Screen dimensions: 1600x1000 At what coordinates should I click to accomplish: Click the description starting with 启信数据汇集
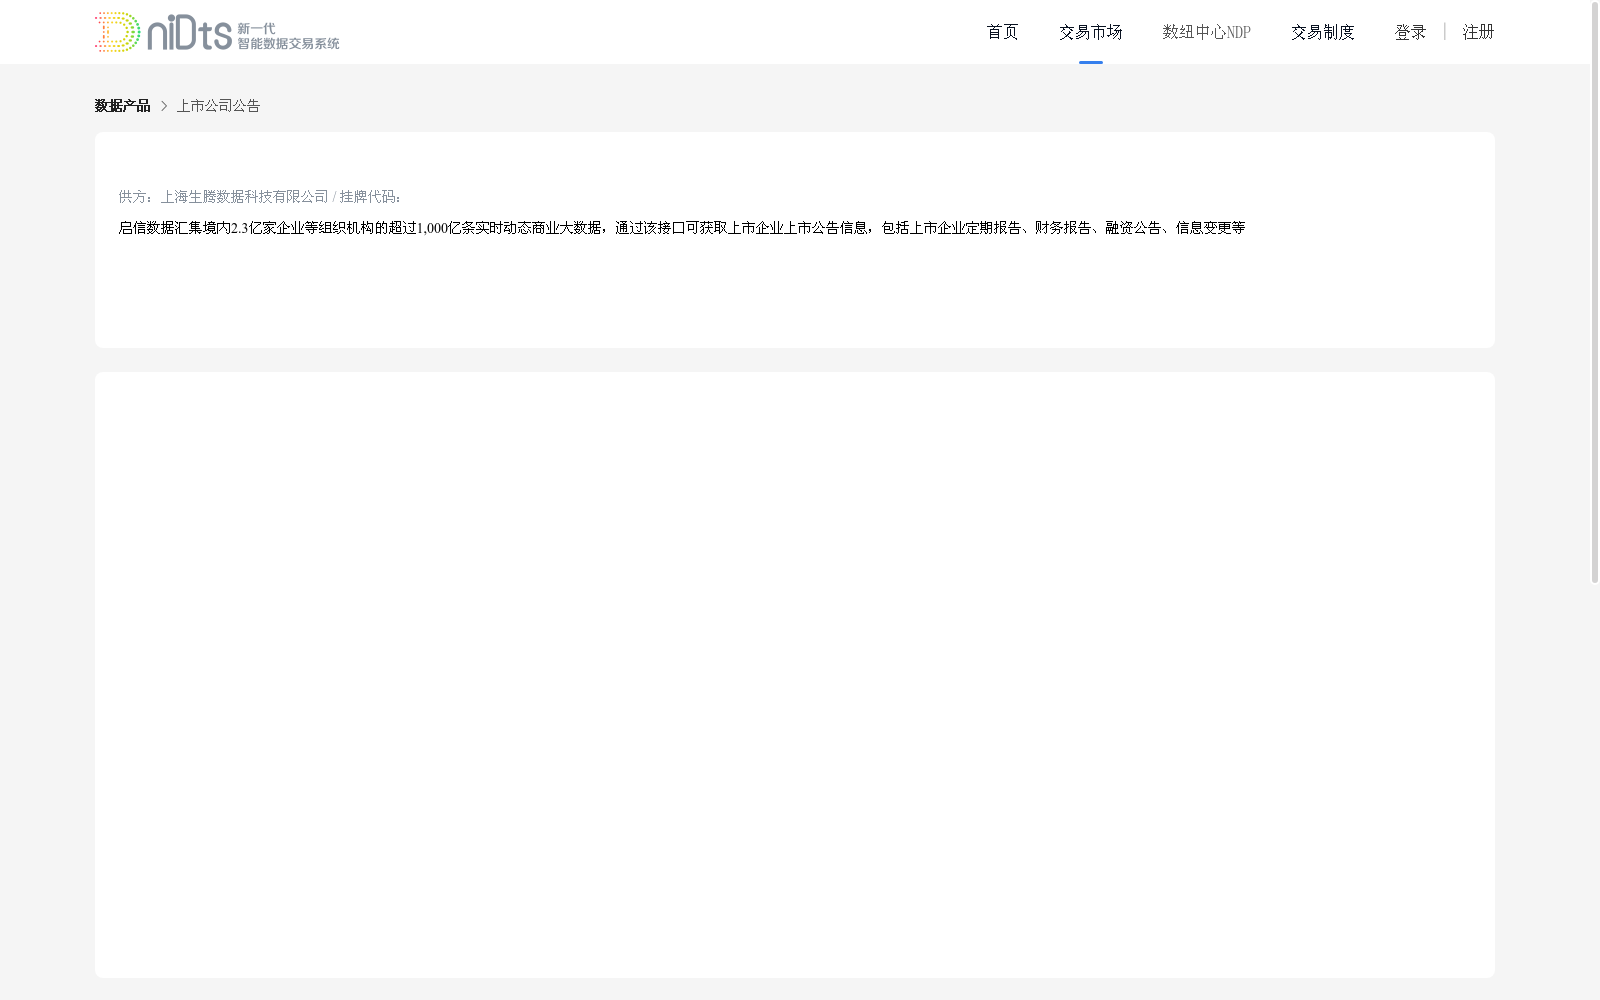(682, 228)
